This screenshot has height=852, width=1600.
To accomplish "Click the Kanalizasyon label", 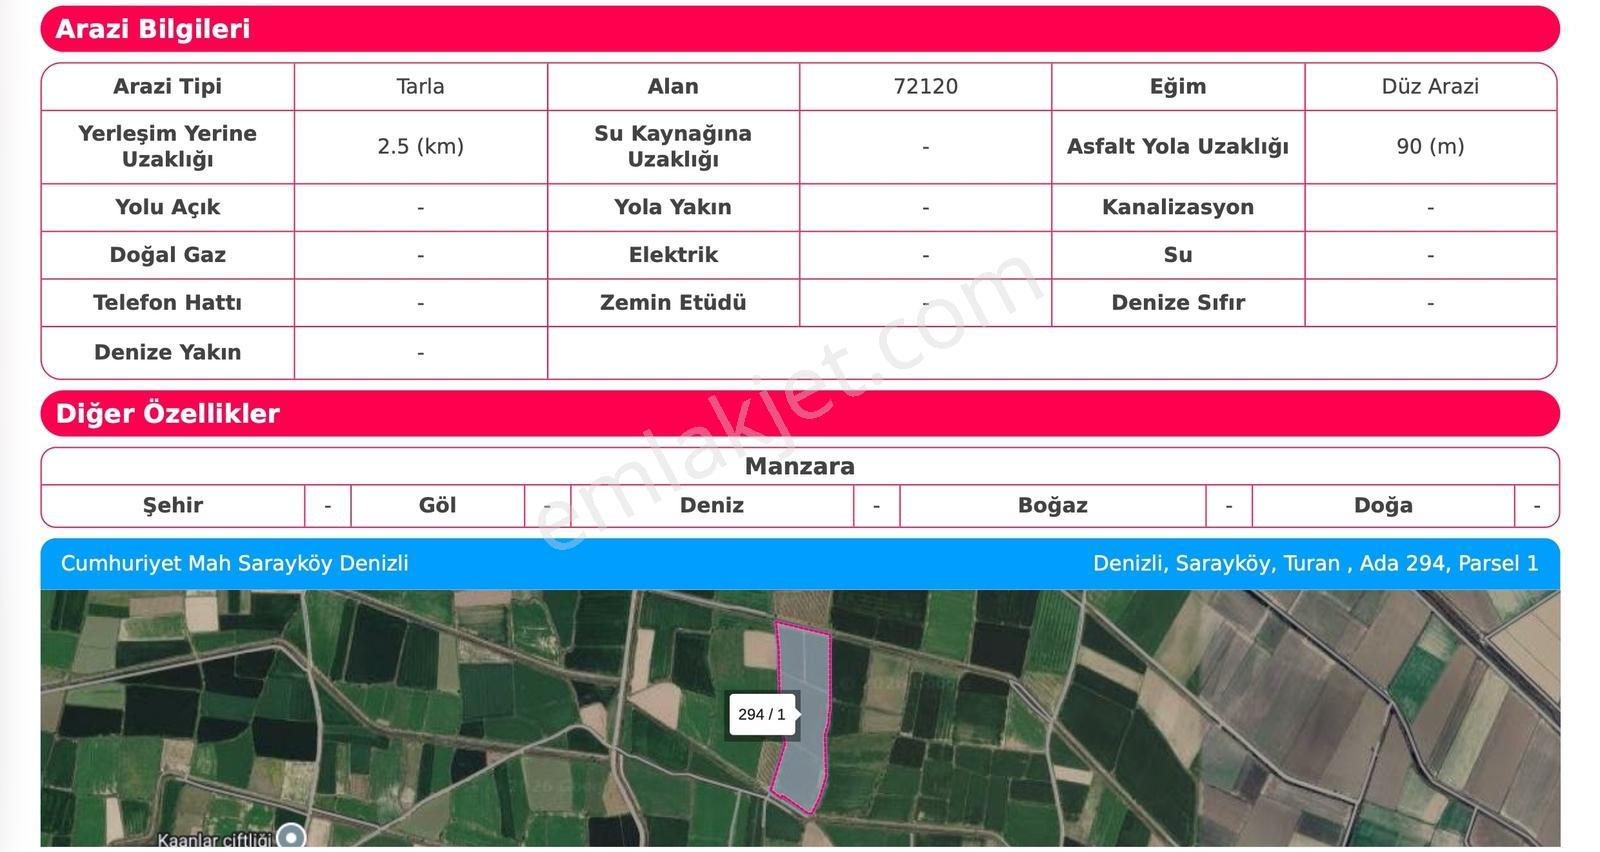I will (x=1178, y=208).
